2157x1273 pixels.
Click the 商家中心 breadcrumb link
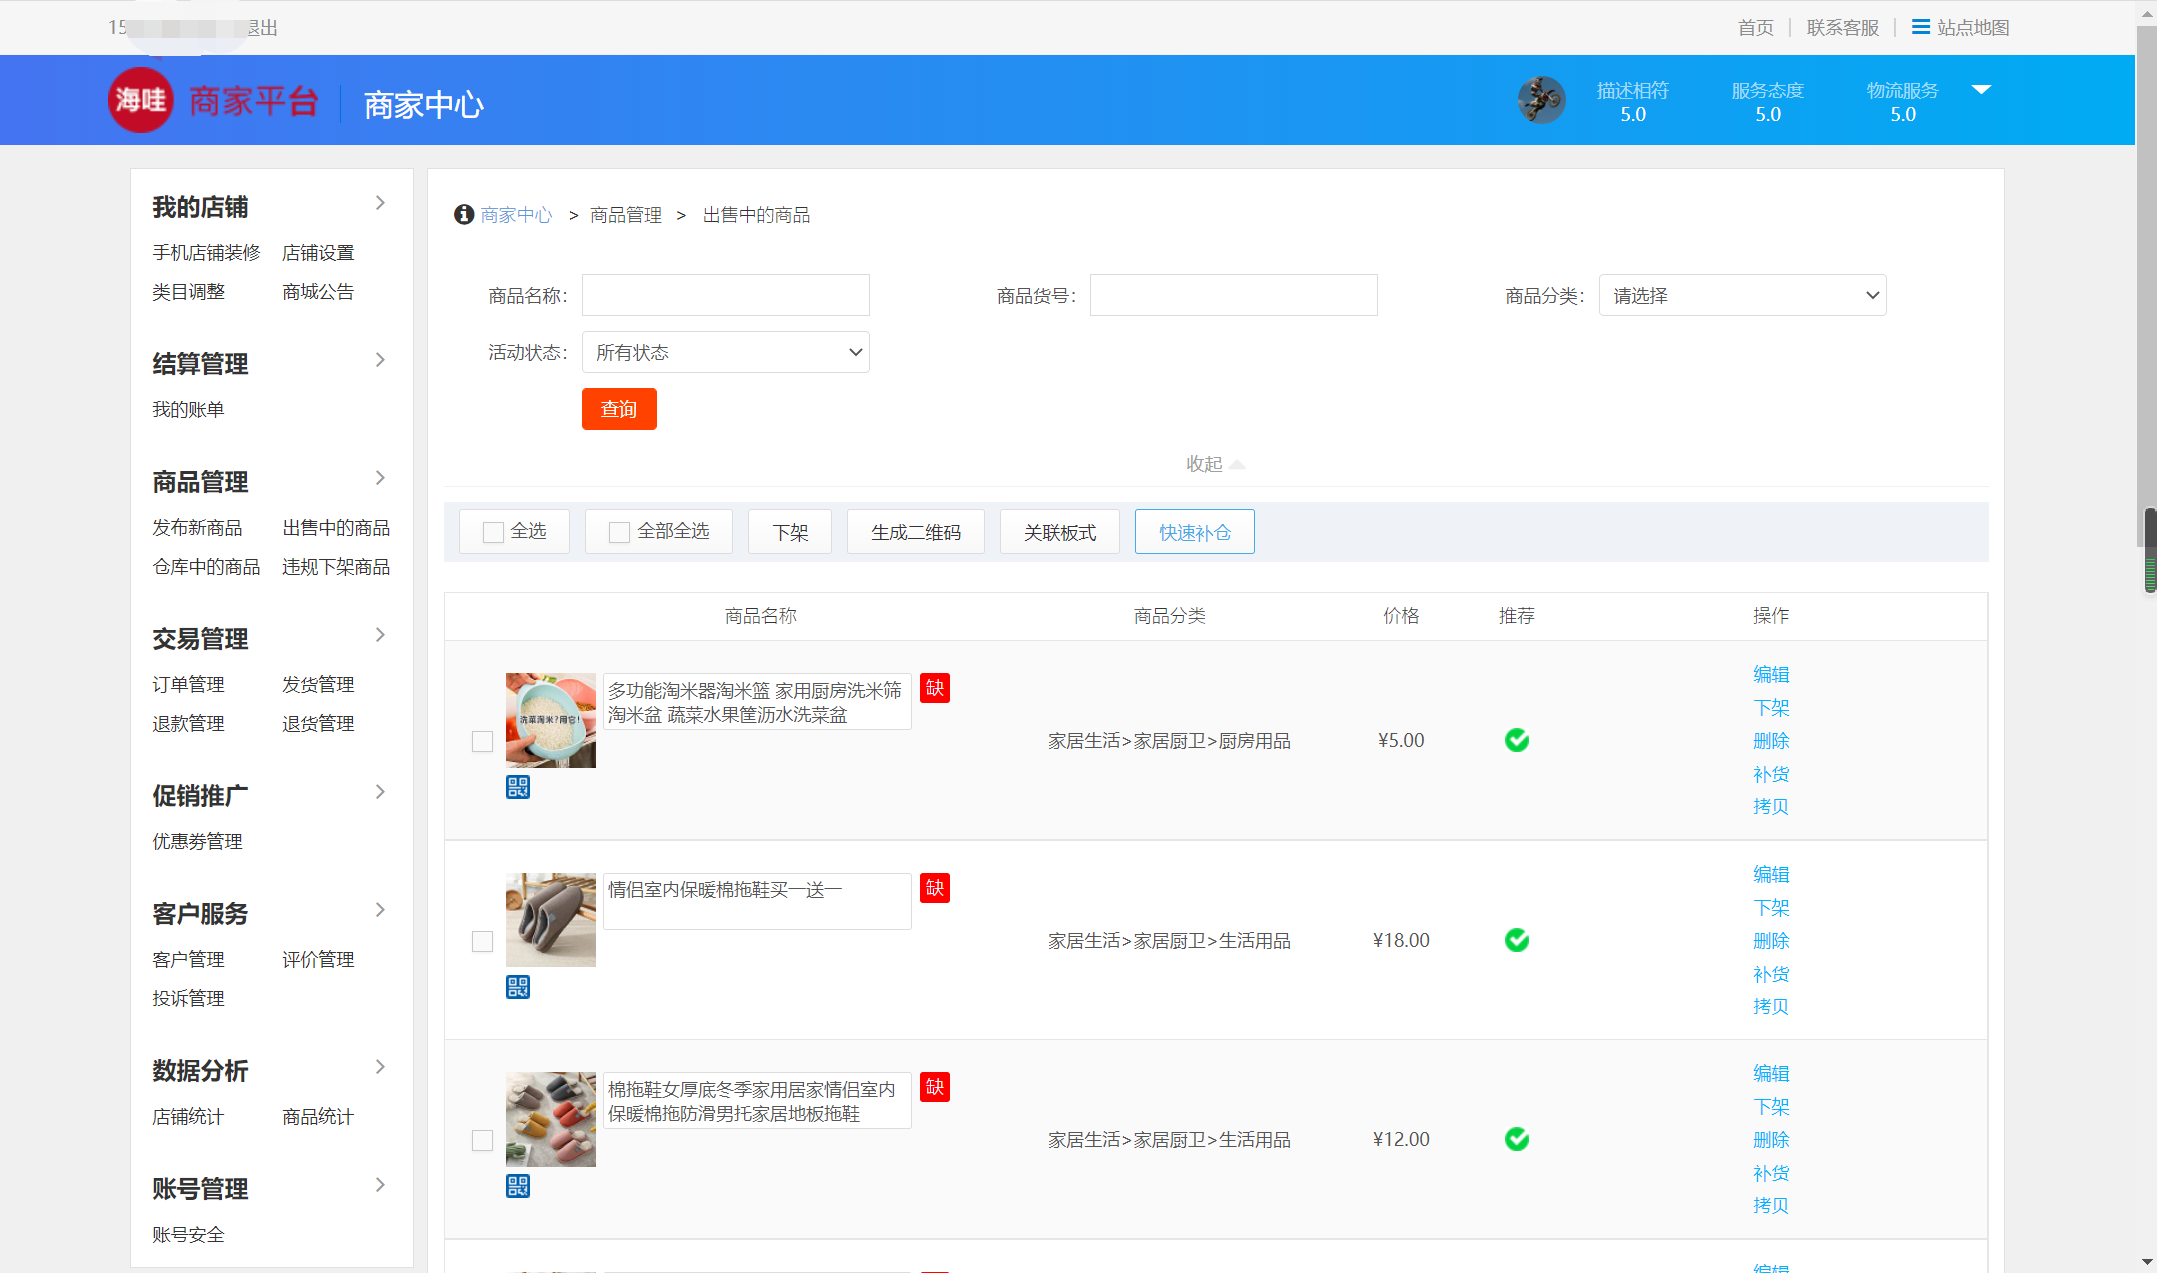(516, 215)
